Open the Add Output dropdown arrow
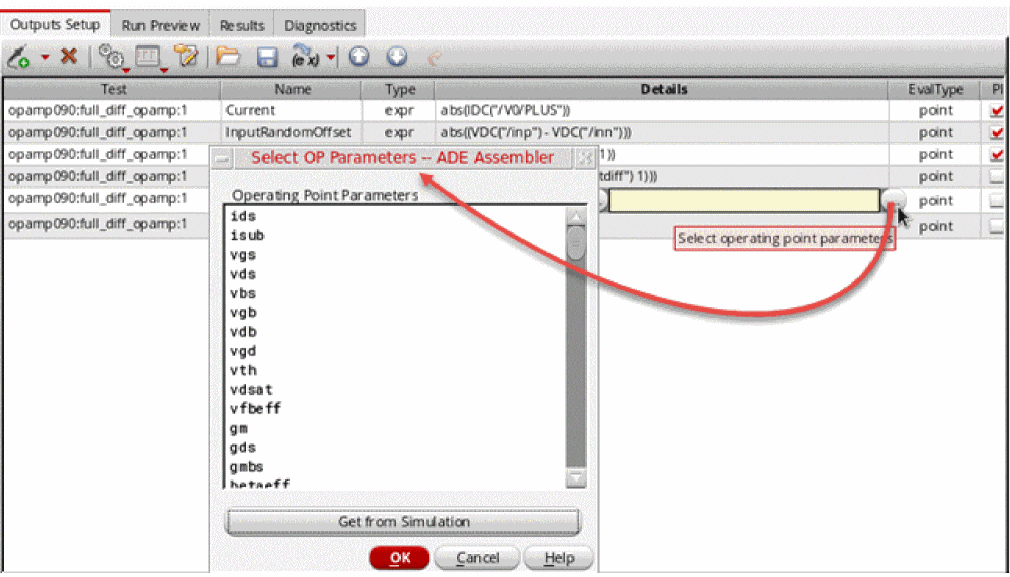Screen dimensions: 1010x577 45,57
